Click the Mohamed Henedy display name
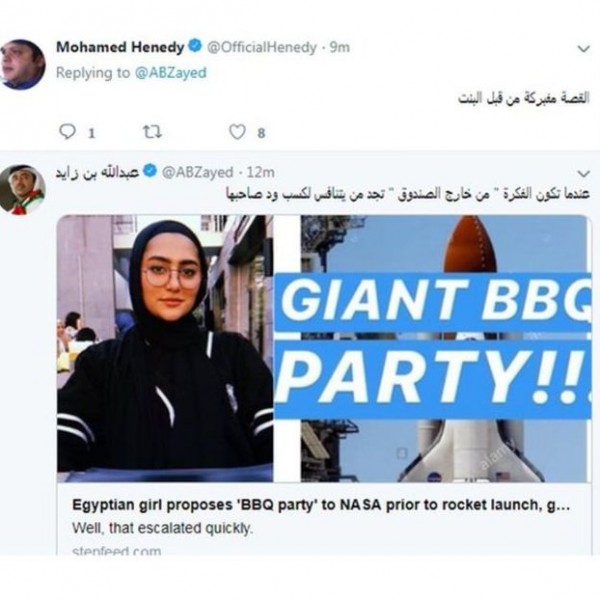 tap(120, 47)
